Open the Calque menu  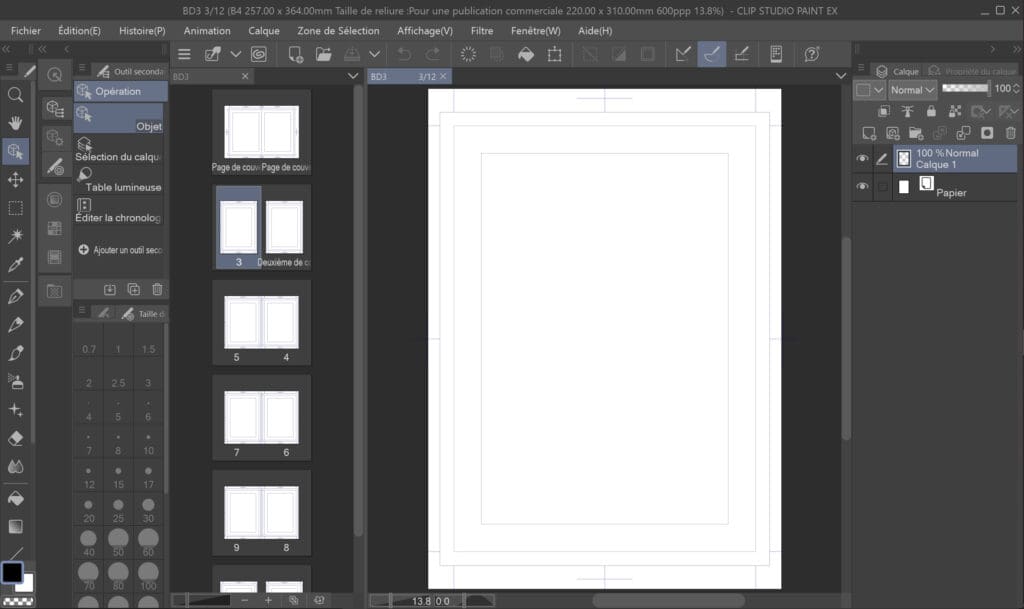[264, 31]
